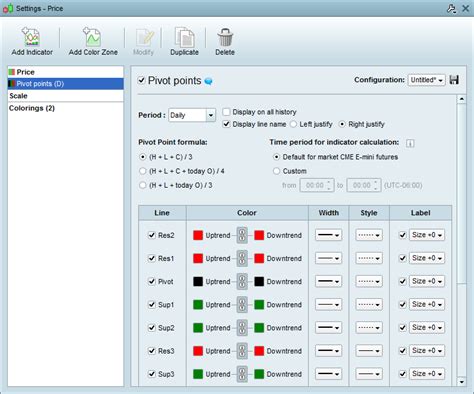
Task: Select Pivot points (D) in the left list
Action: click(65, 84)
